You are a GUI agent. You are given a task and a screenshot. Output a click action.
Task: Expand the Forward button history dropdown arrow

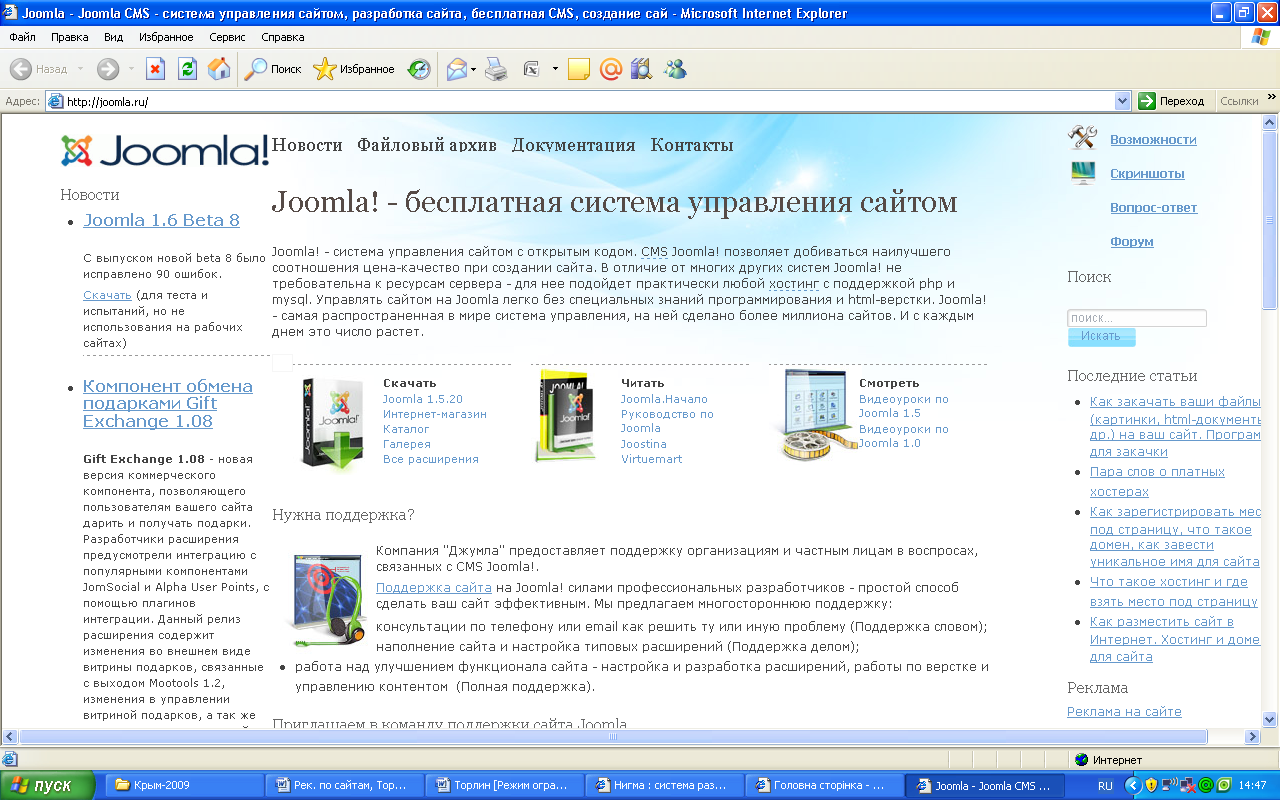point(129,69)
